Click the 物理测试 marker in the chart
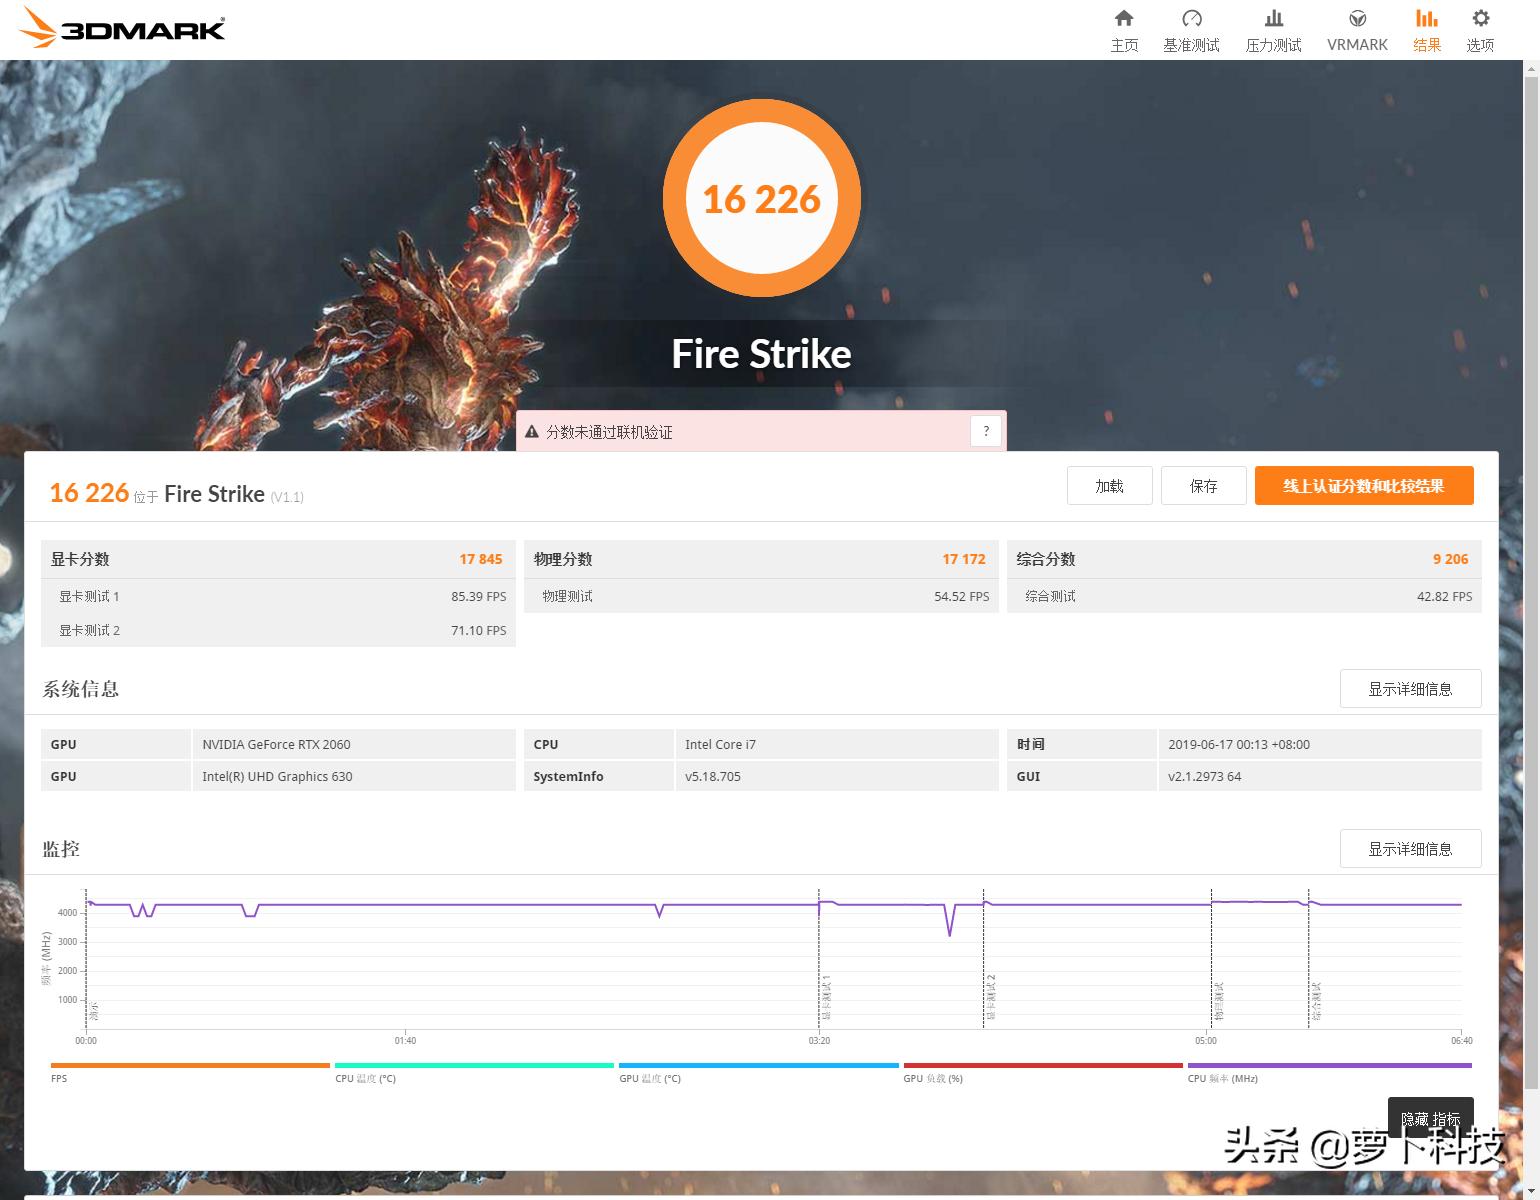Image resolution: width=1540 pixels, height=1200 pixels. [x=1219, y=1001]
